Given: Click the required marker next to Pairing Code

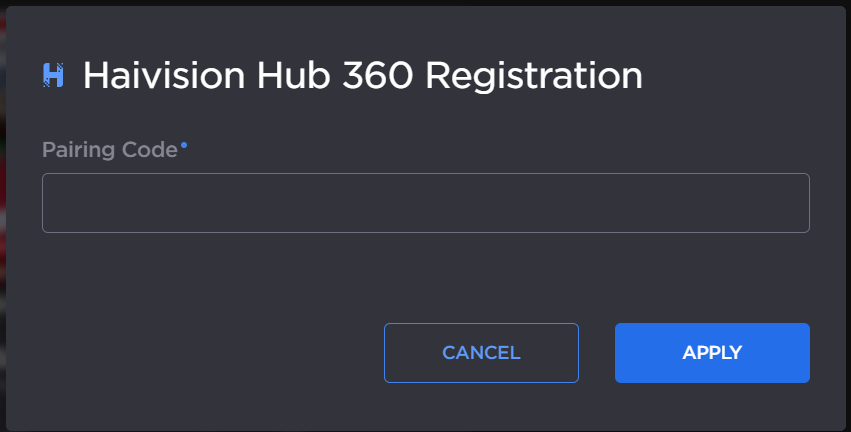Looking at the screenshot, I should click(x=184, y=146).
